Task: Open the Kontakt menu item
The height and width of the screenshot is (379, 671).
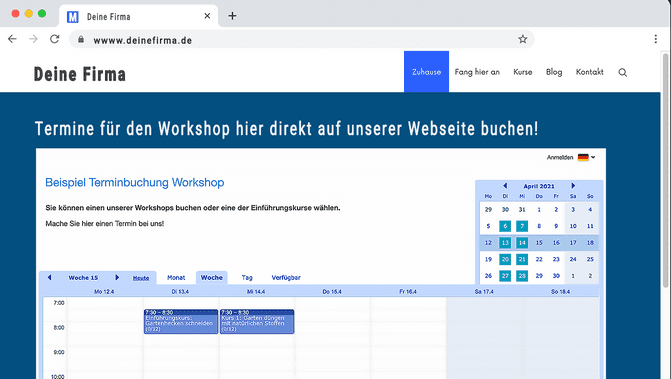Action: [x=589, y=72]
